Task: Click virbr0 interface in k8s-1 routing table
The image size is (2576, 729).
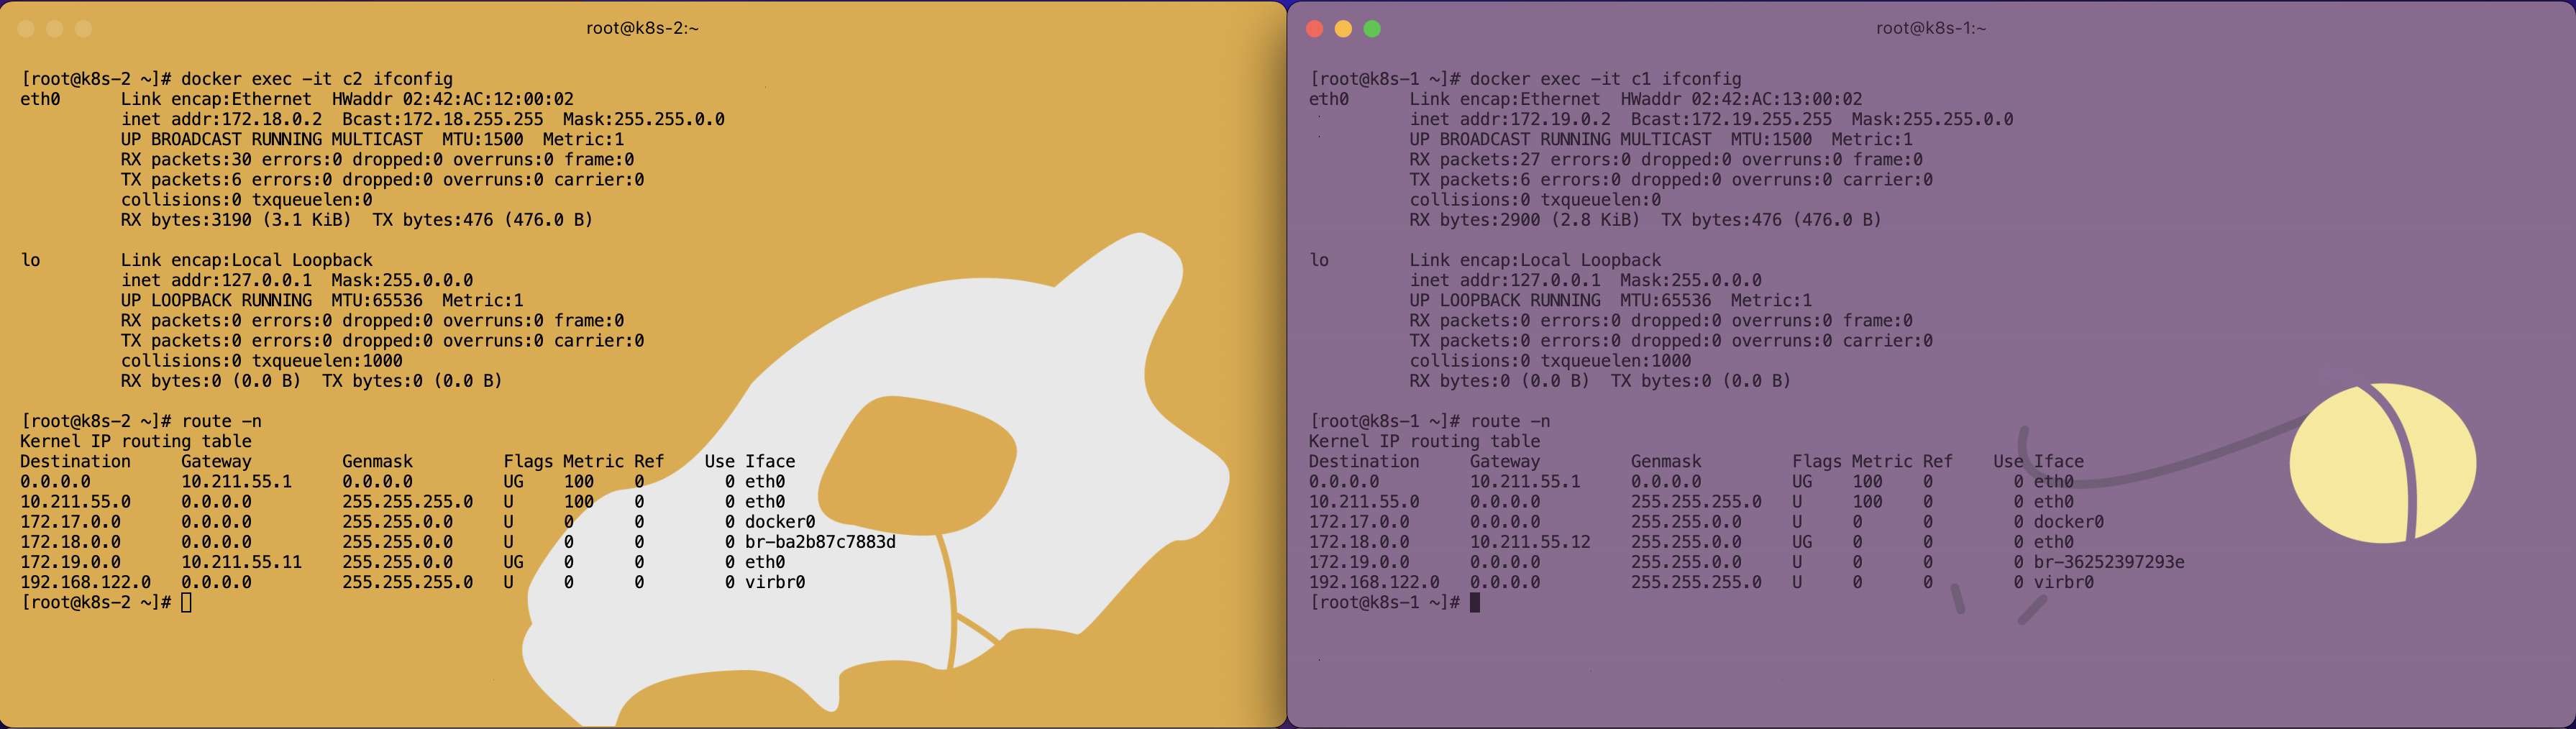Action: click(x=2063, y=582)
